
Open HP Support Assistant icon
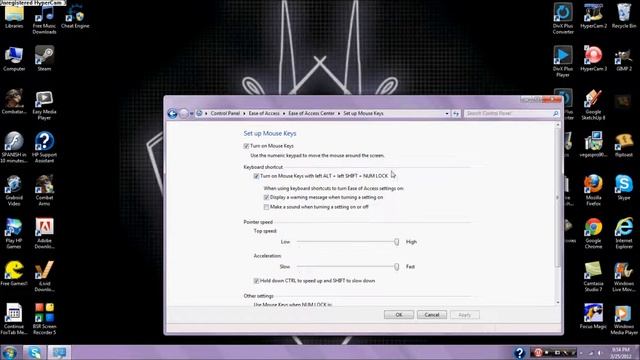coord(44,148)
